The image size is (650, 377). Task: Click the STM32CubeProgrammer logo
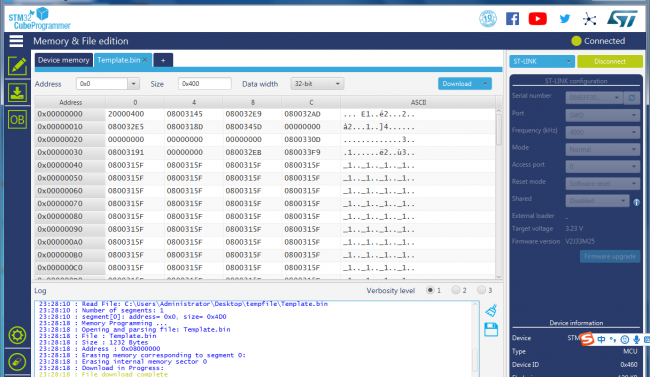pos(39,19)
